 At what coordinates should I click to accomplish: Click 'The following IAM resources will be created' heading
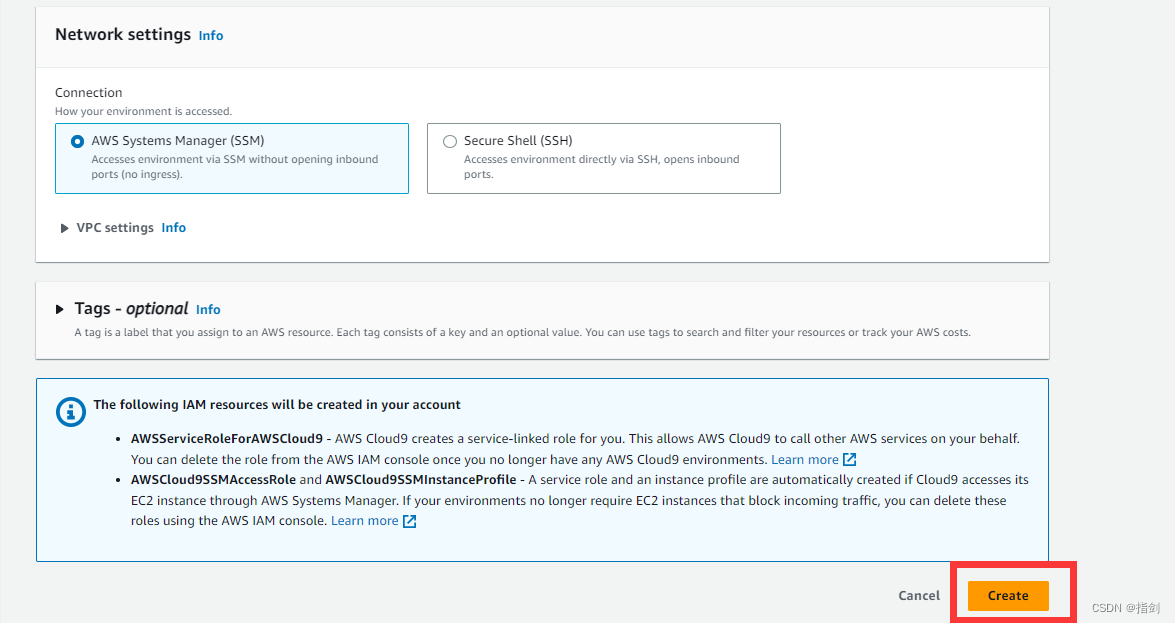[277, 405]
